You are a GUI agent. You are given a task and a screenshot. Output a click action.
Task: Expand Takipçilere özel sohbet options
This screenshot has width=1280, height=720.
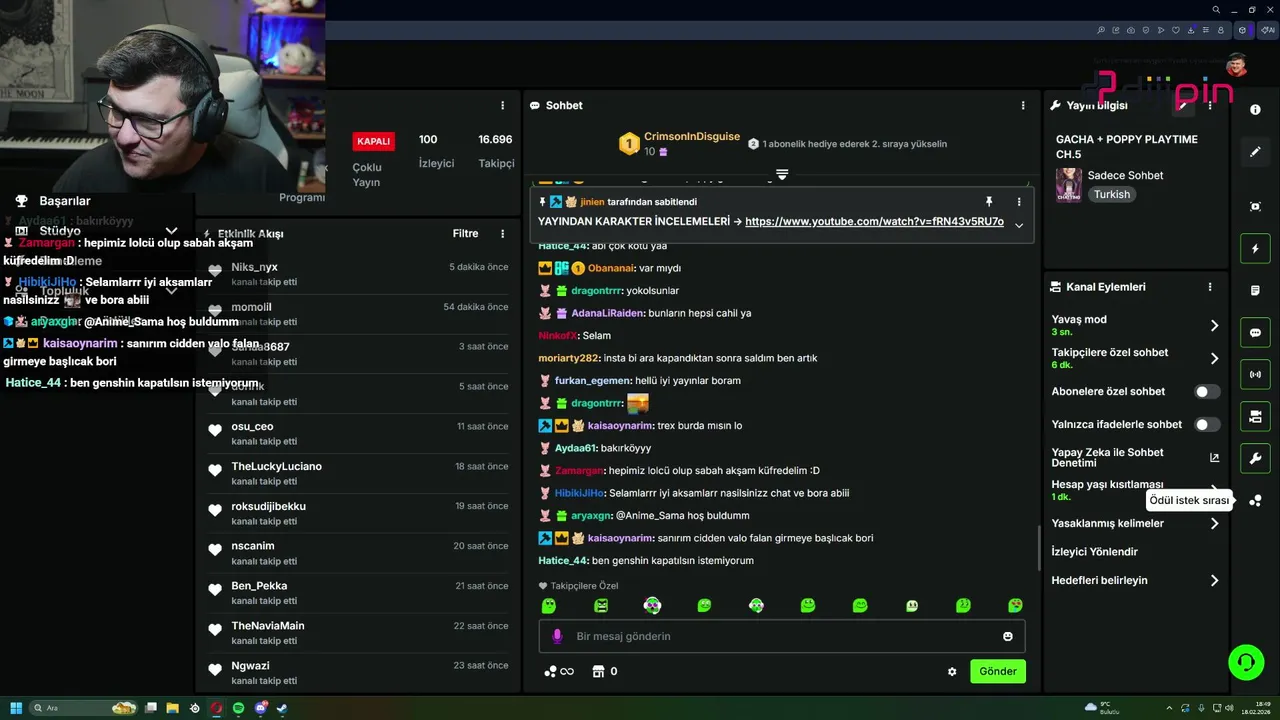pyautogui.click(x=1214, y=358)
